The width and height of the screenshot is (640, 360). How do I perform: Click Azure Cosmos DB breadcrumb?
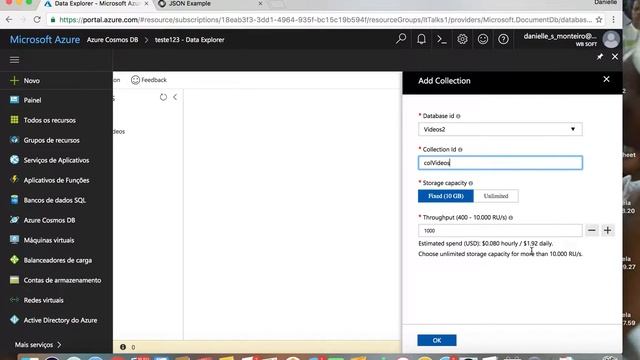(x=112, y=40)
